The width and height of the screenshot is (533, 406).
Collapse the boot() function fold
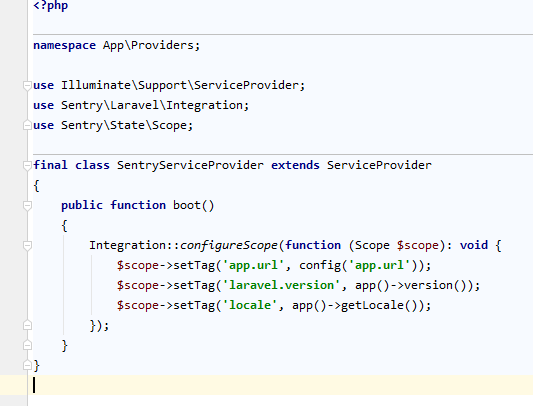pos(27,205)
